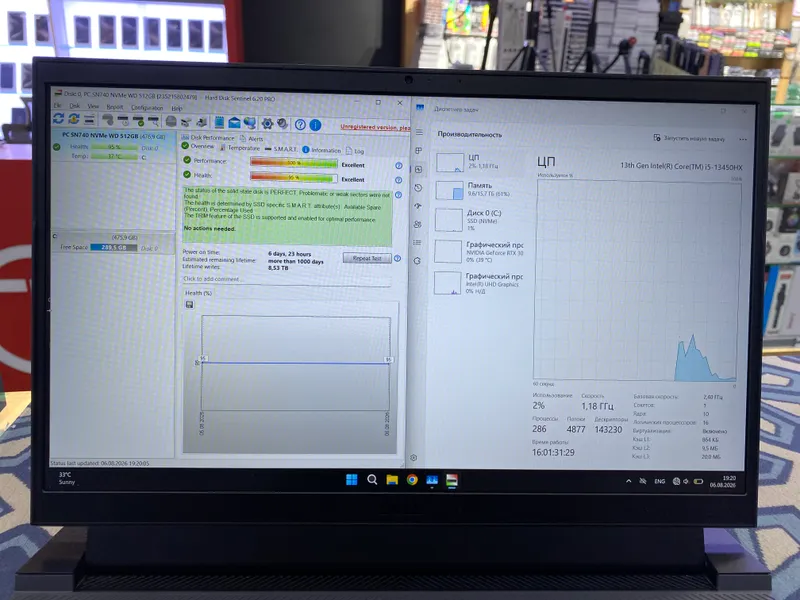The image size is (800, 600).
Task: Switch to the Temperature tab
Action: point(240,148)
